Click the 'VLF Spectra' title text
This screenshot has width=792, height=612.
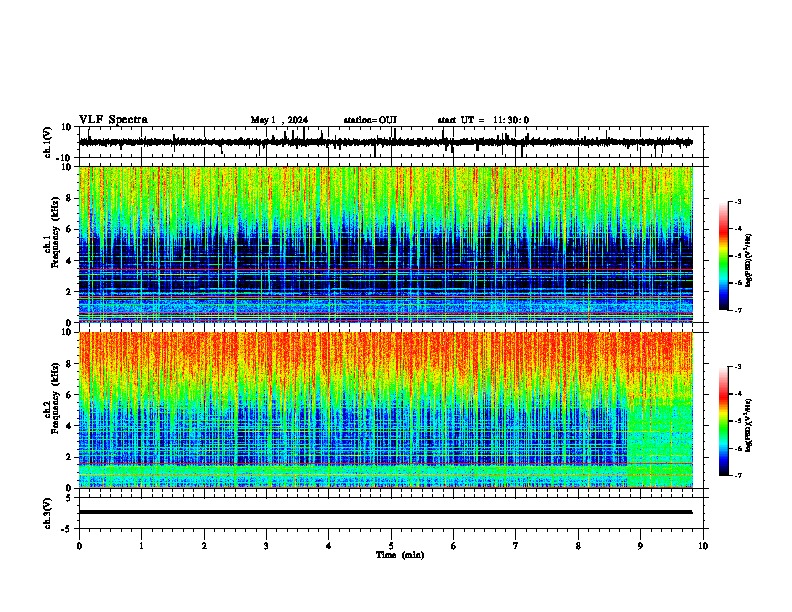(x=113, y=120)
